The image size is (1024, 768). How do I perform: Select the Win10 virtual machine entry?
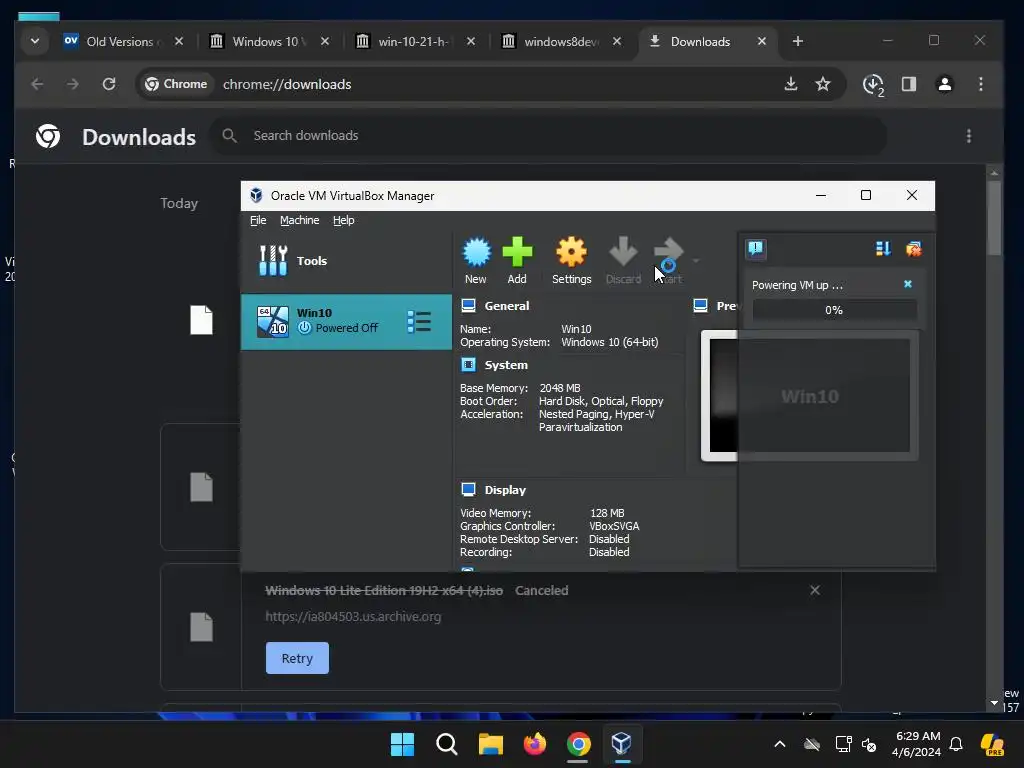(346, 321)
